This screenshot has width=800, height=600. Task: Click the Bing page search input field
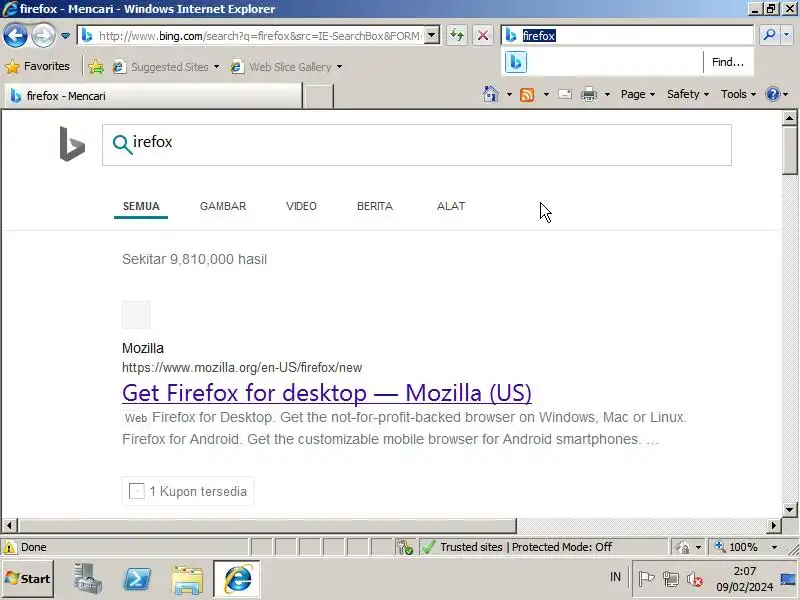[417, 145]
